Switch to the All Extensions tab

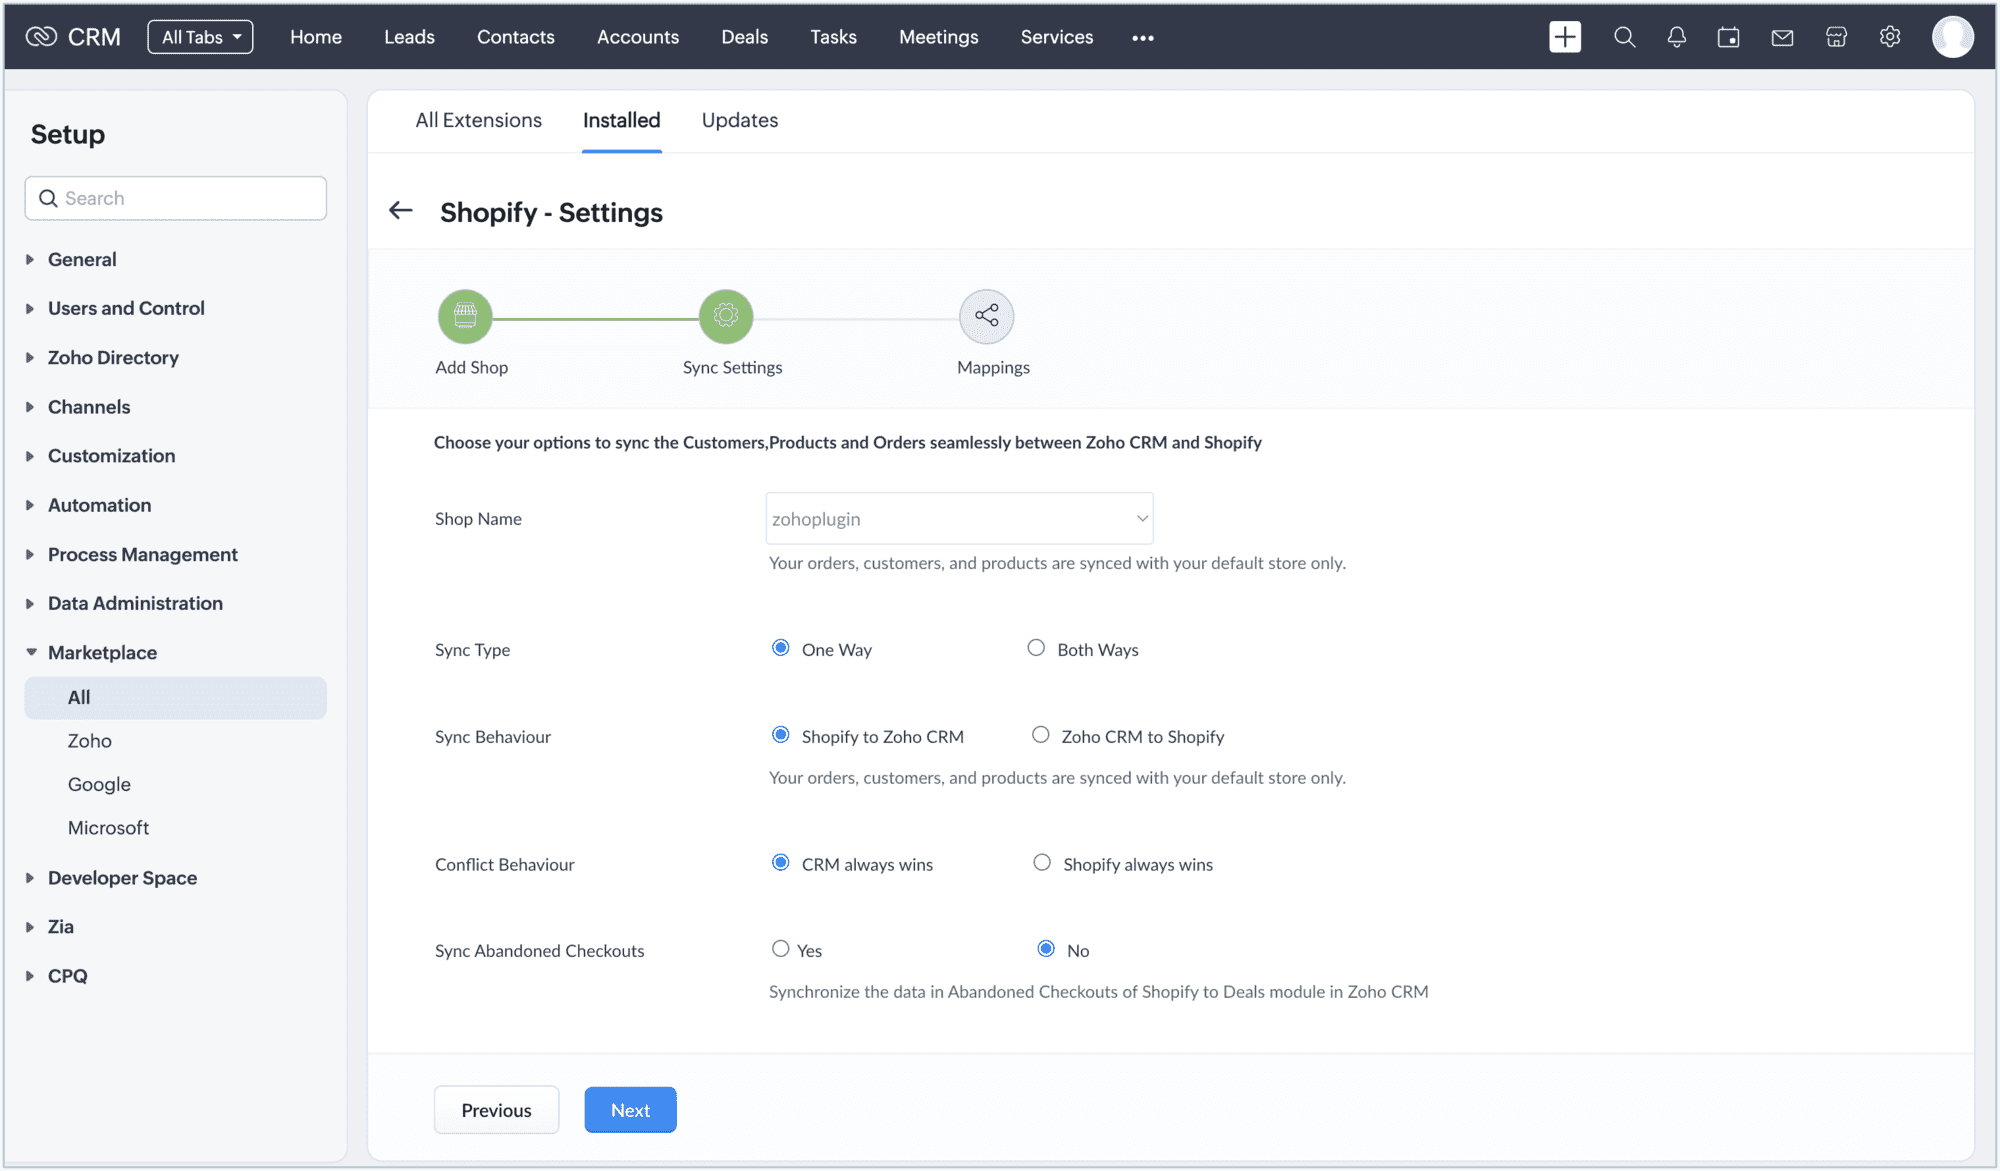pos(478,120)
